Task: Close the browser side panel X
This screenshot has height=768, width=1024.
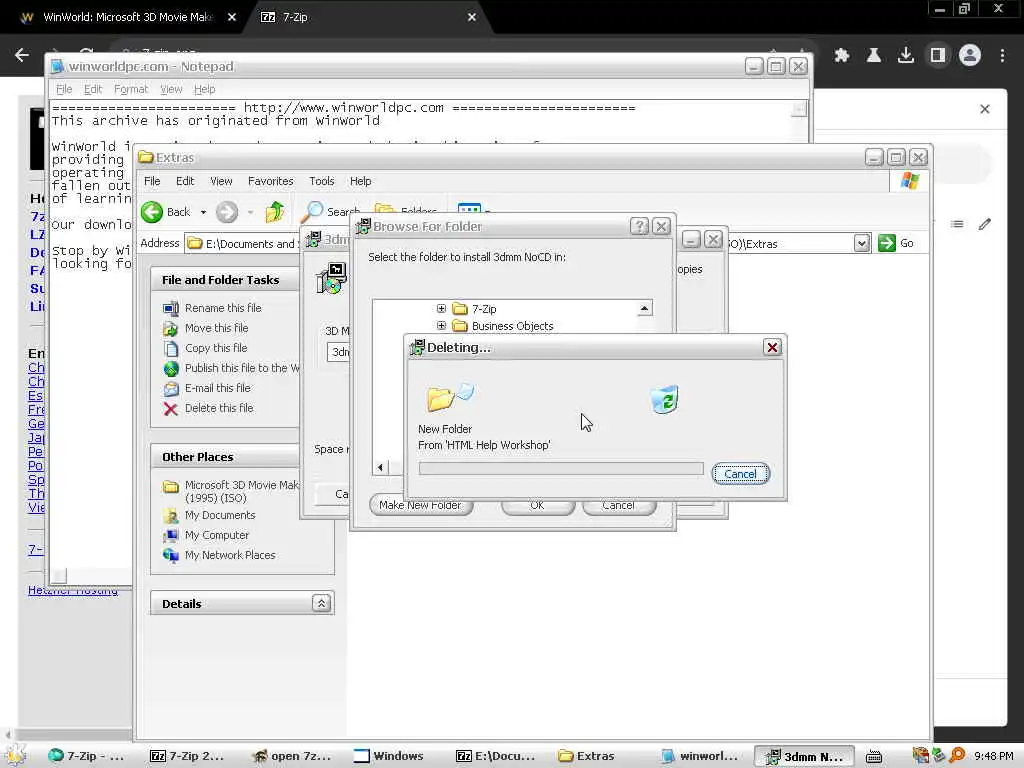Action: pyautogui.click(x=985, y=108)
